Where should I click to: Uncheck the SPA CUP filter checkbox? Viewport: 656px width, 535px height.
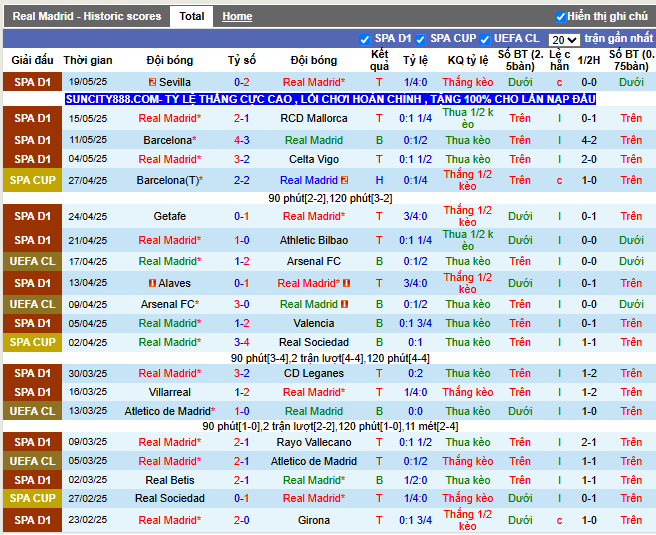[x=420, y=40]
